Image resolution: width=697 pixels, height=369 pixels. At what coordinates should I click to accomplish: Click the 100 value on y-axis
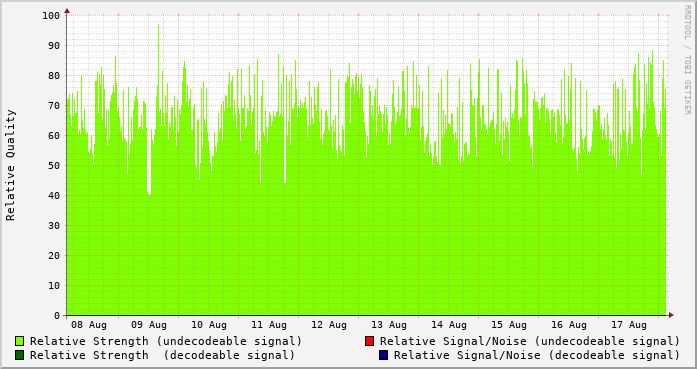[x=51, y=16]
